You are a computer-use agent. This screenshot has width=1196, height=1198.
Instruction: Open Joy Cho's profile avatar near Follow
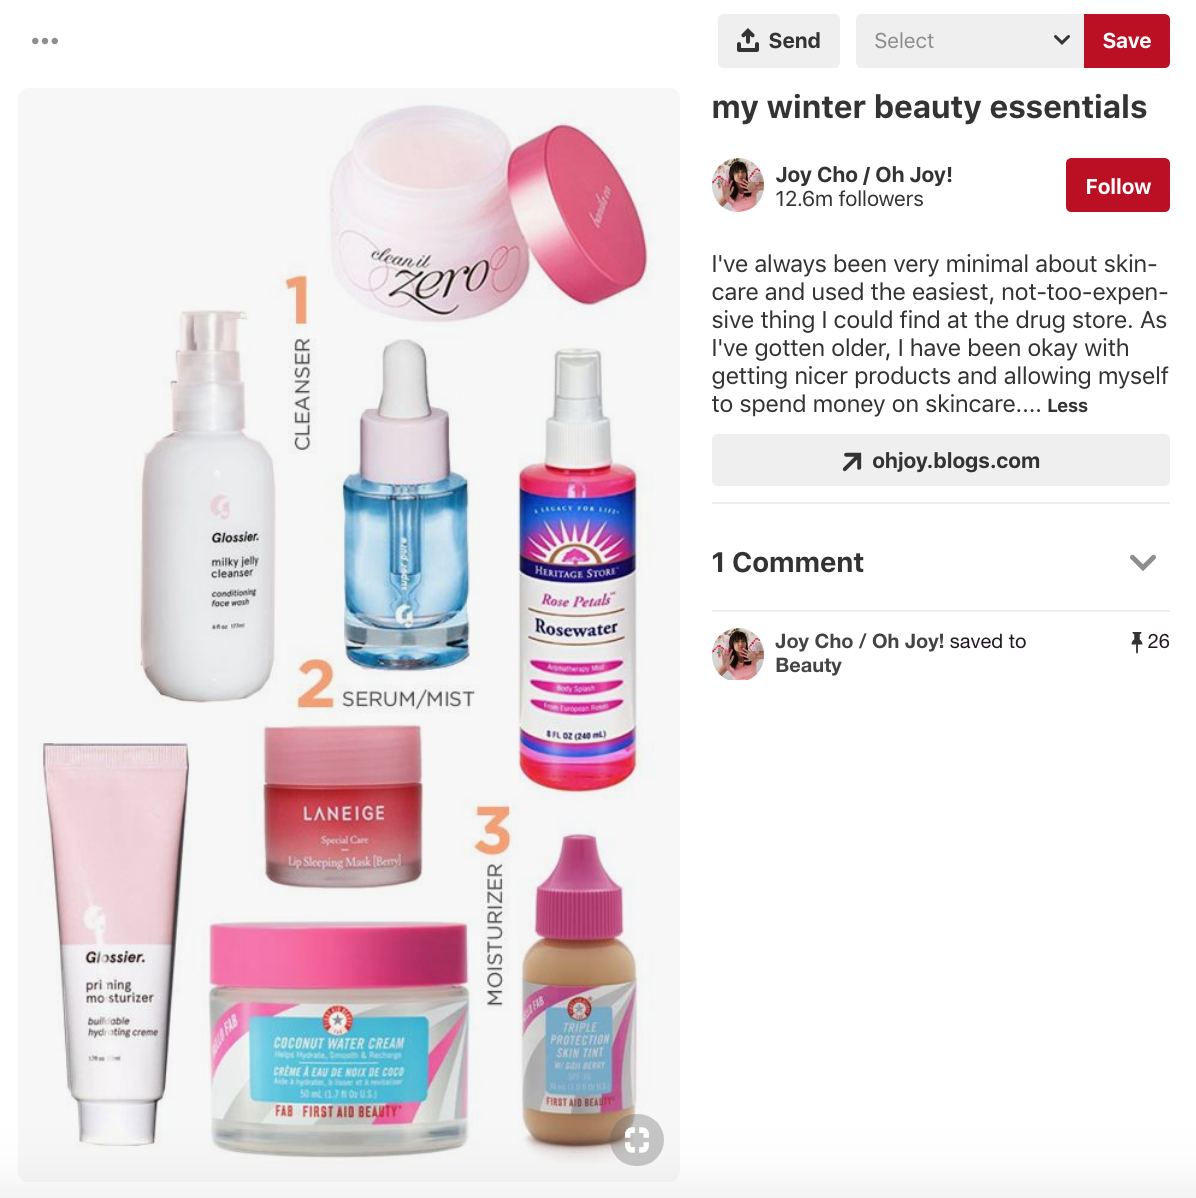coord(737,185)
